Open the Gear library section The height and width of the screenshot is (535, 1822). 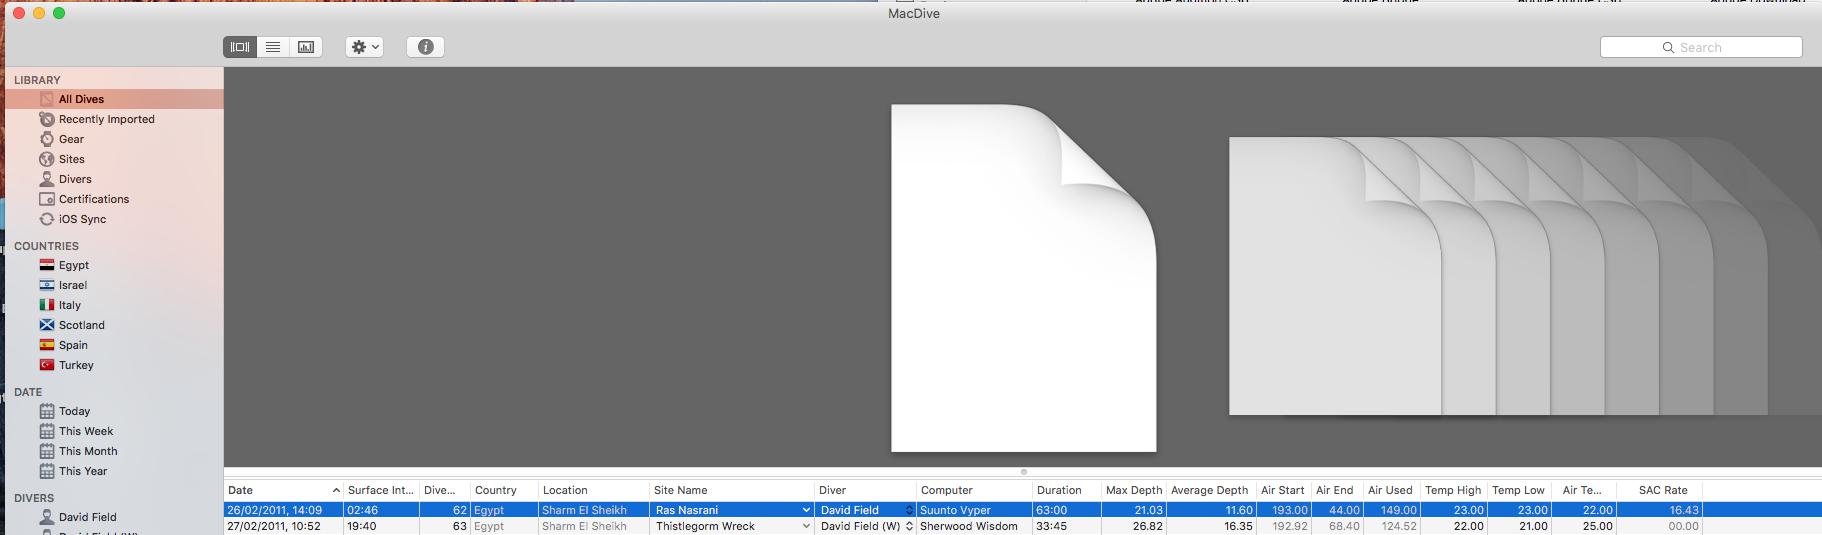point(71,139)
